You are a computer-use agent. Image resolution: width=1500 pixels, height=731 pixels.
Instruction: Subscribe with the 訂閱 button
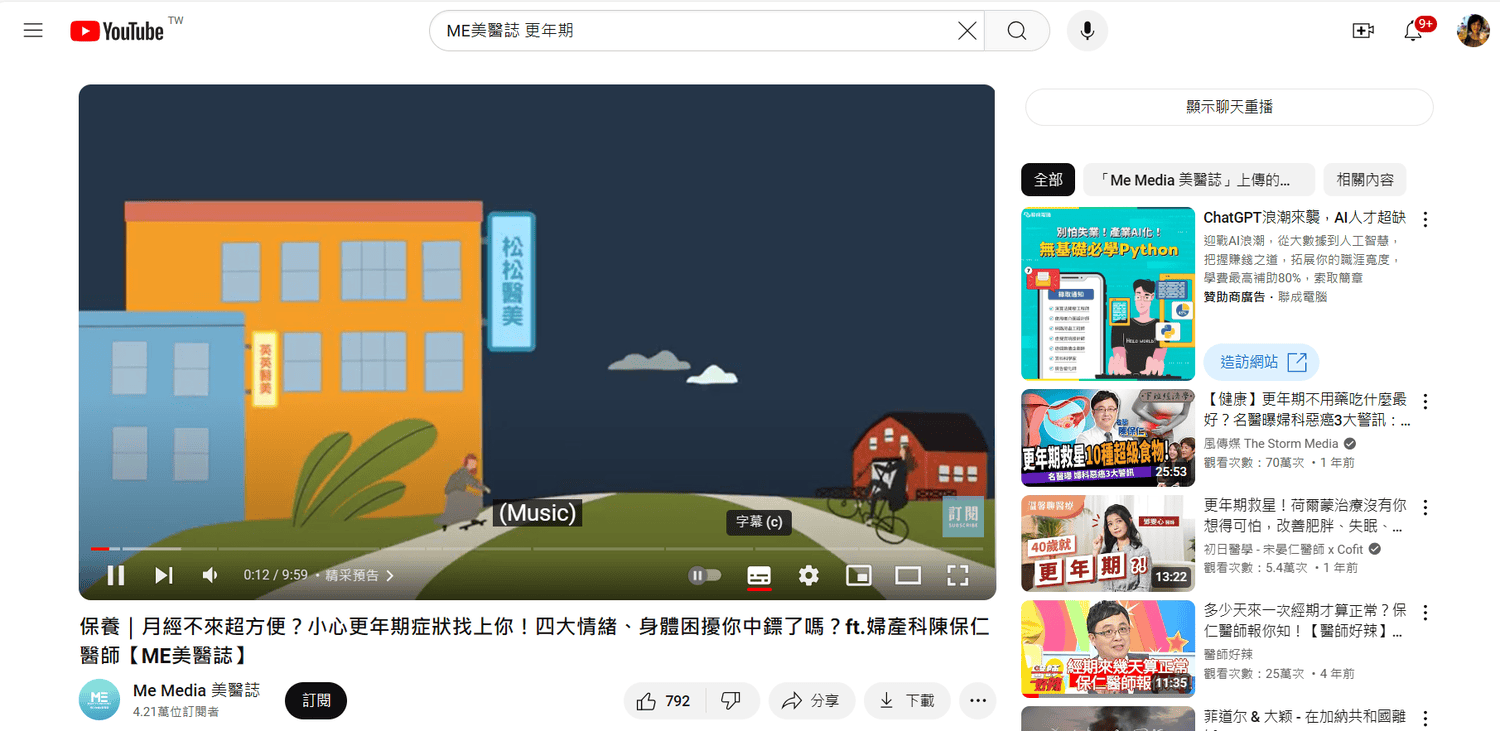tap(316, 701)
